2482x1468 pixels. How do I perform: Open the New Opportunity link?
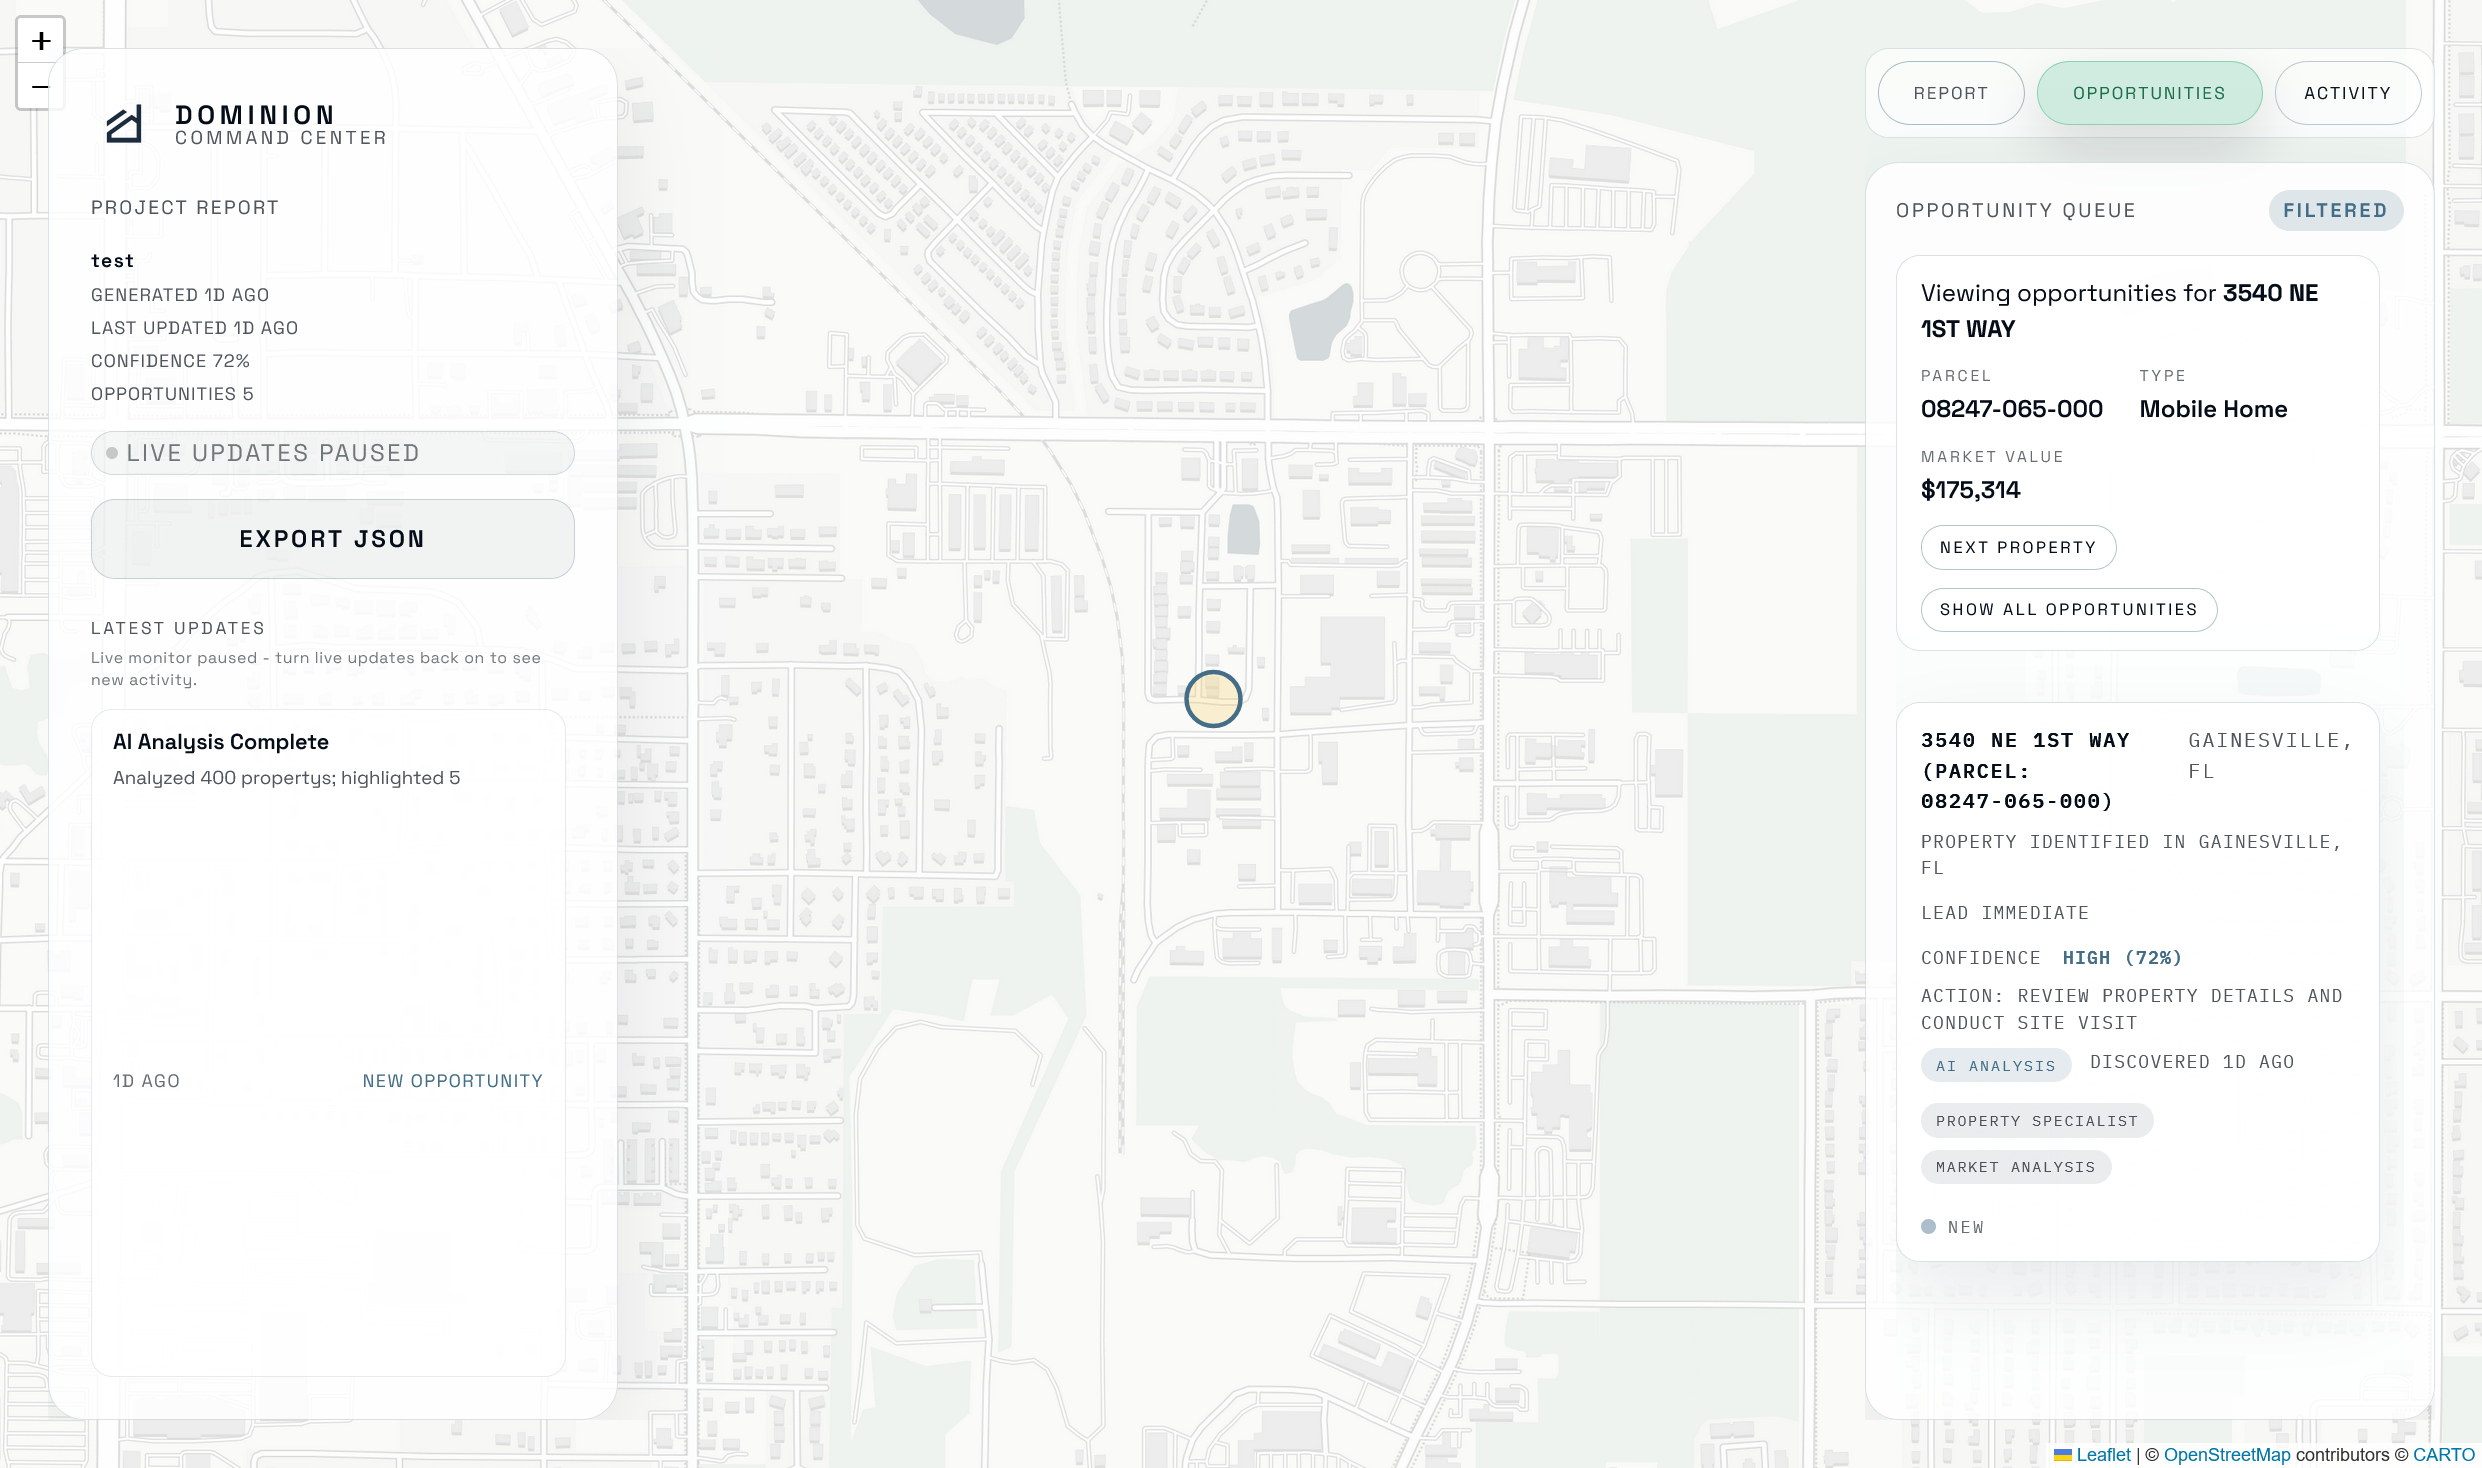pos(452,1081)
